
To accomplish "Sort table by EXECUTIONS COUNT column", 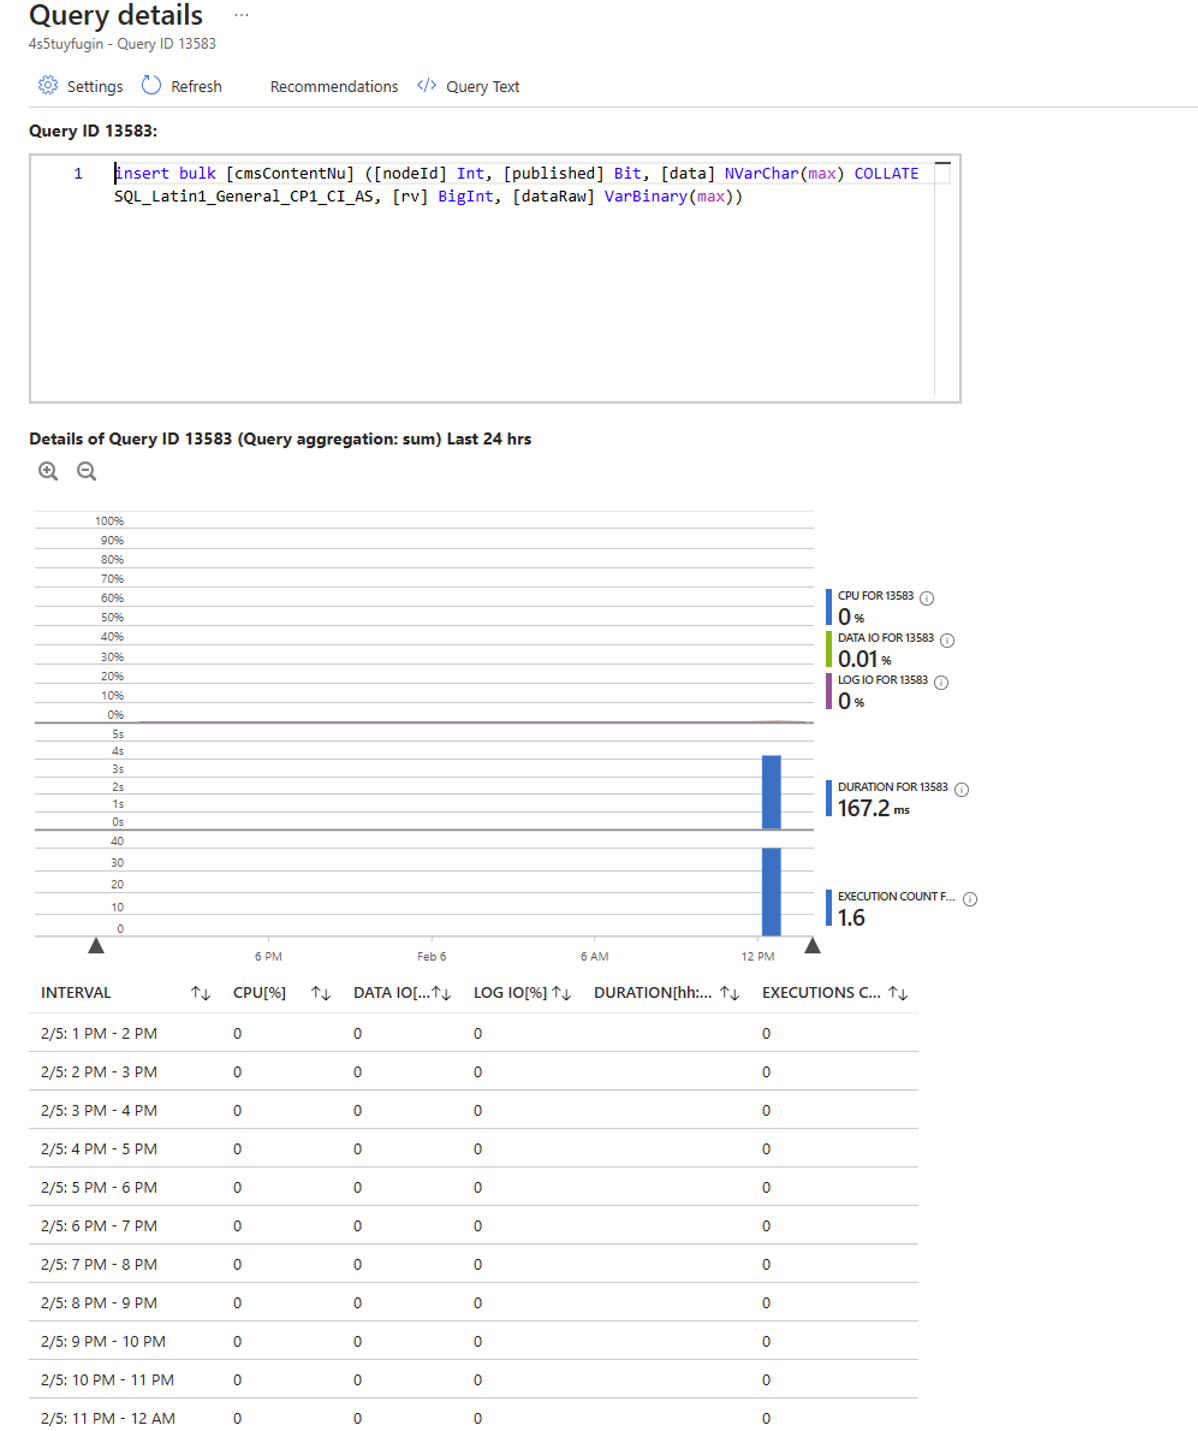I will click(898, 993).
